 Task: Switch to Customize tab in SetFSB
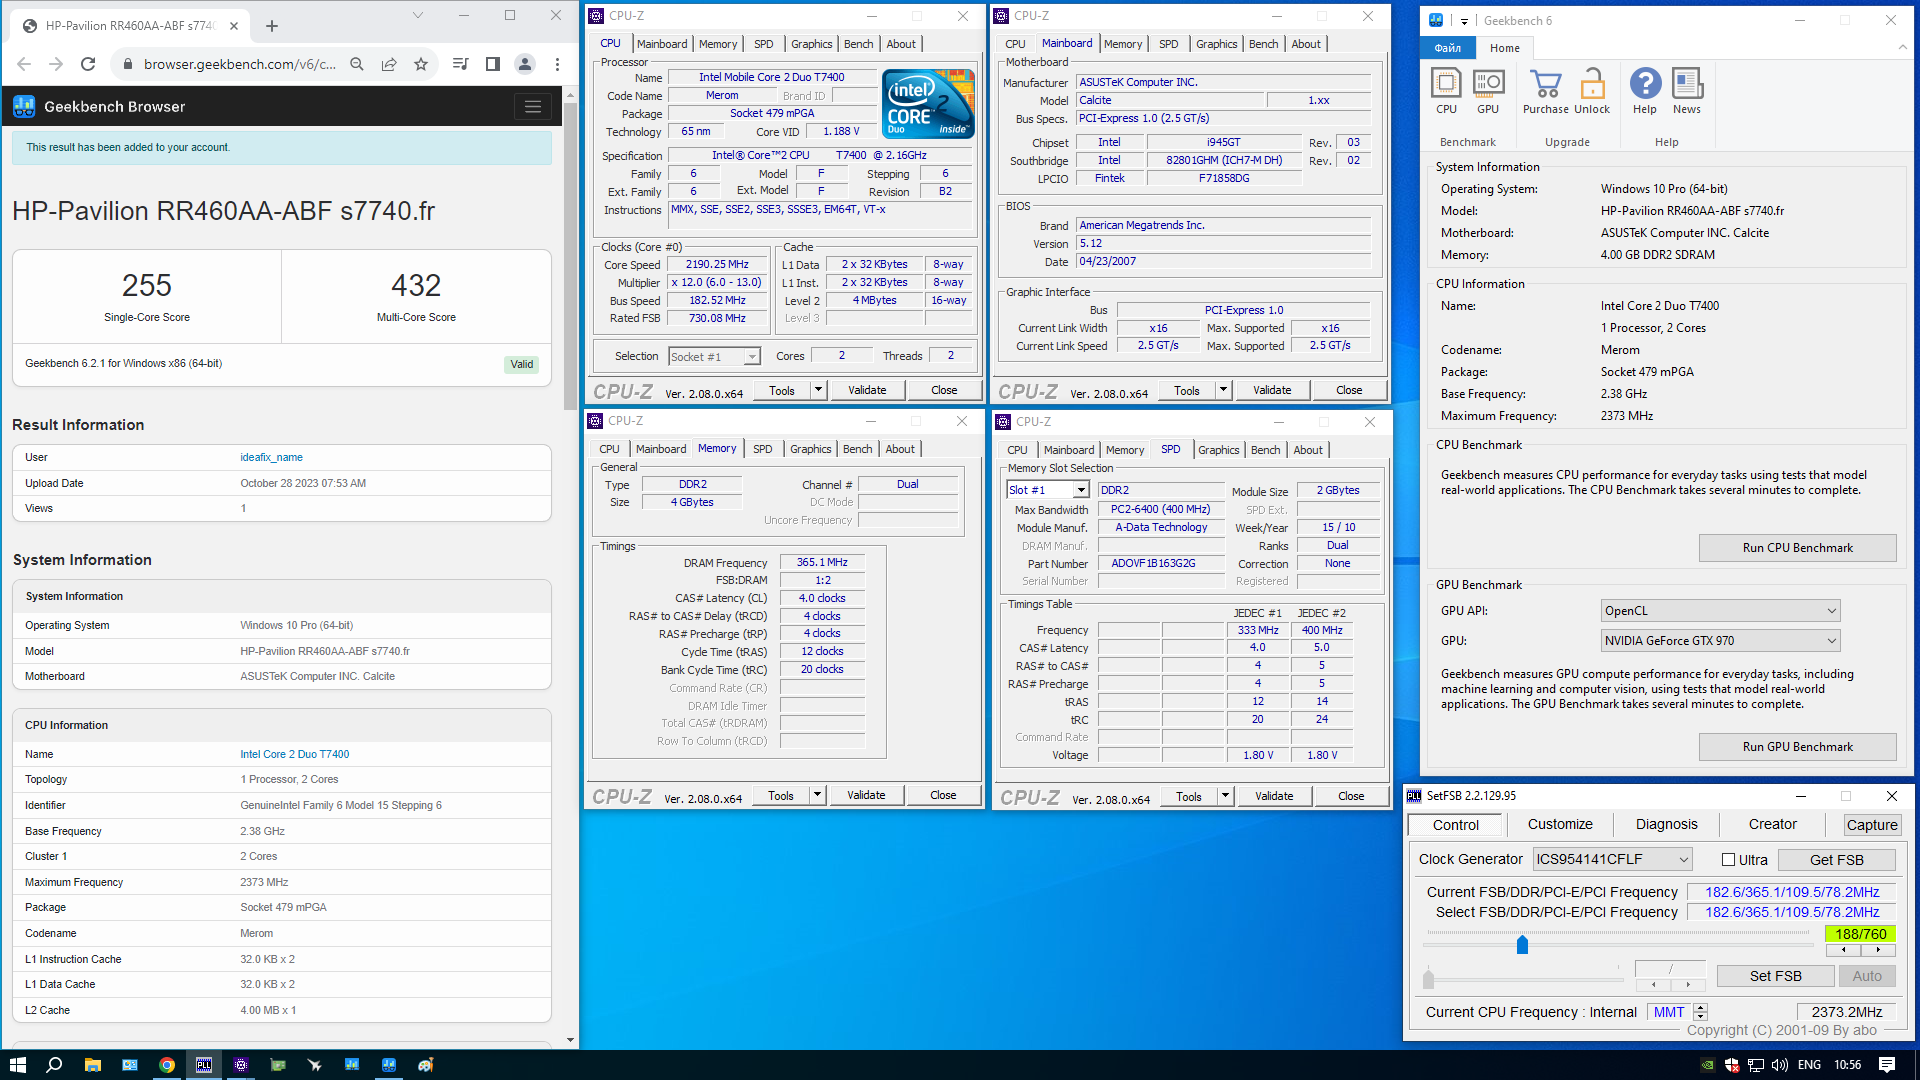pos(1560,824)
